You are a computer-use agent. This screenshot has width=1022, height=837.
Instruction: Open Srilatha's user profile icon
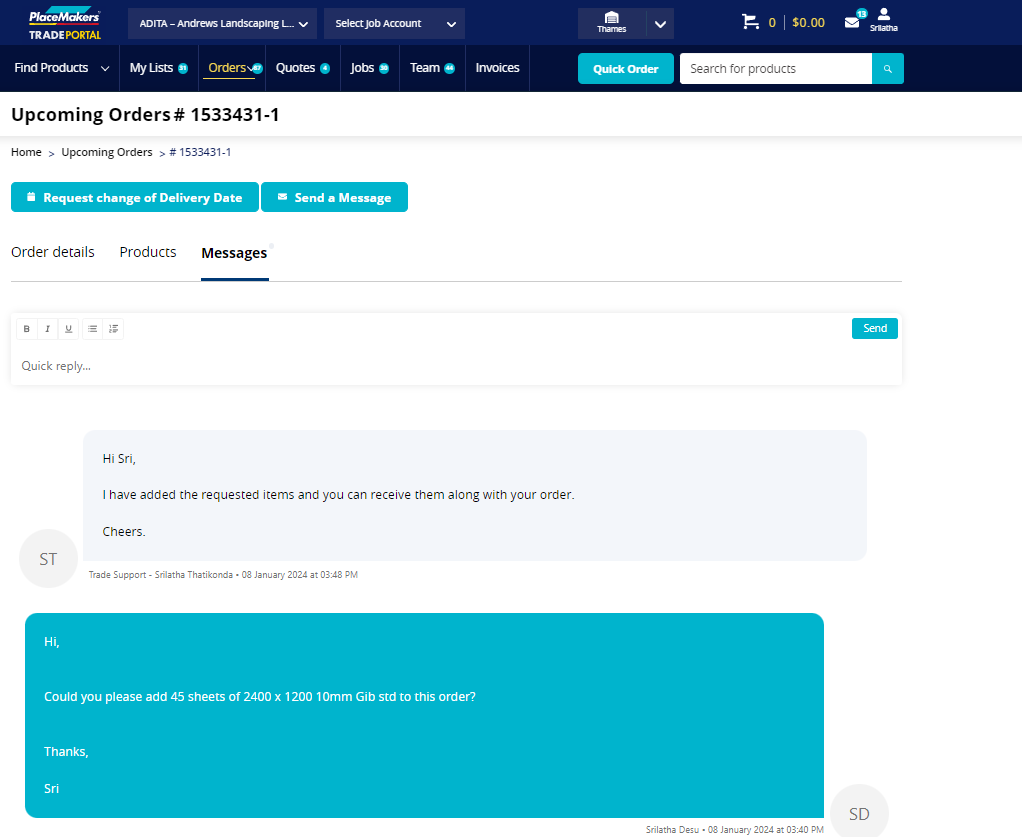884,20
